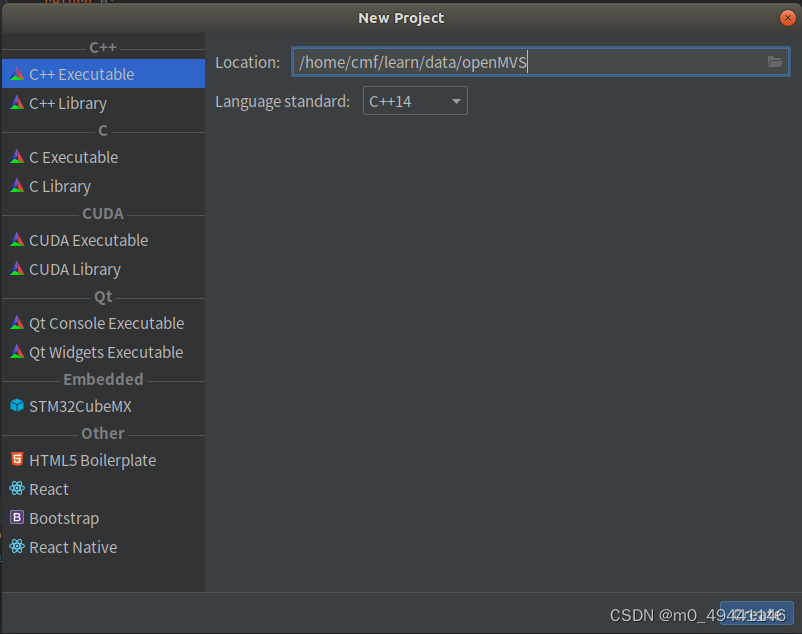Viewport: 802px width, 634px height.
Task: Click the folder browse icon beside Location
Action: 775,61
